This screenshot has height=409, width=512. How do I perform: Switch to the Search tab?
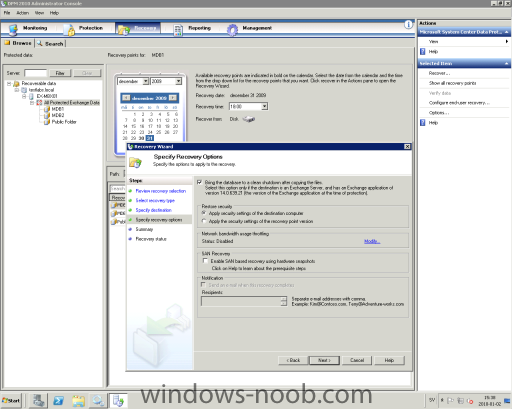pyautogui.click(x=51, y=44)
